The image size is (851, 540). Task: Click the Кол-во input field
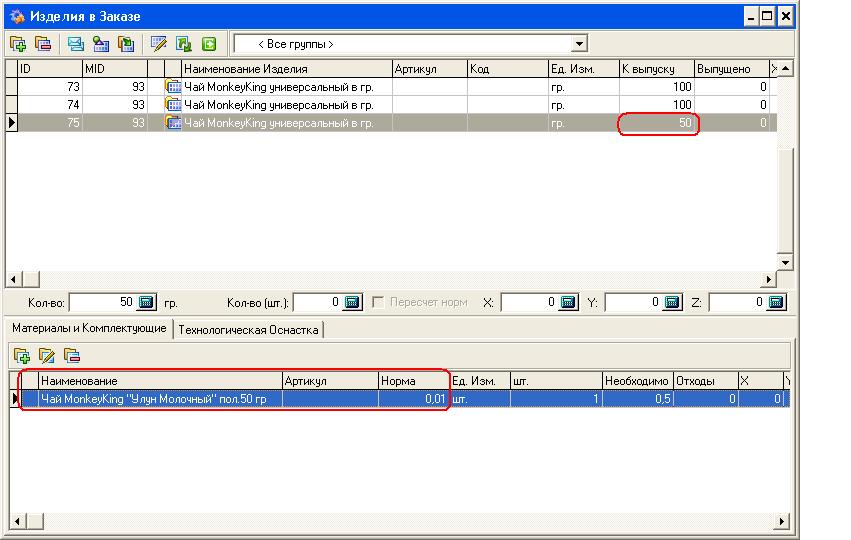100,302
